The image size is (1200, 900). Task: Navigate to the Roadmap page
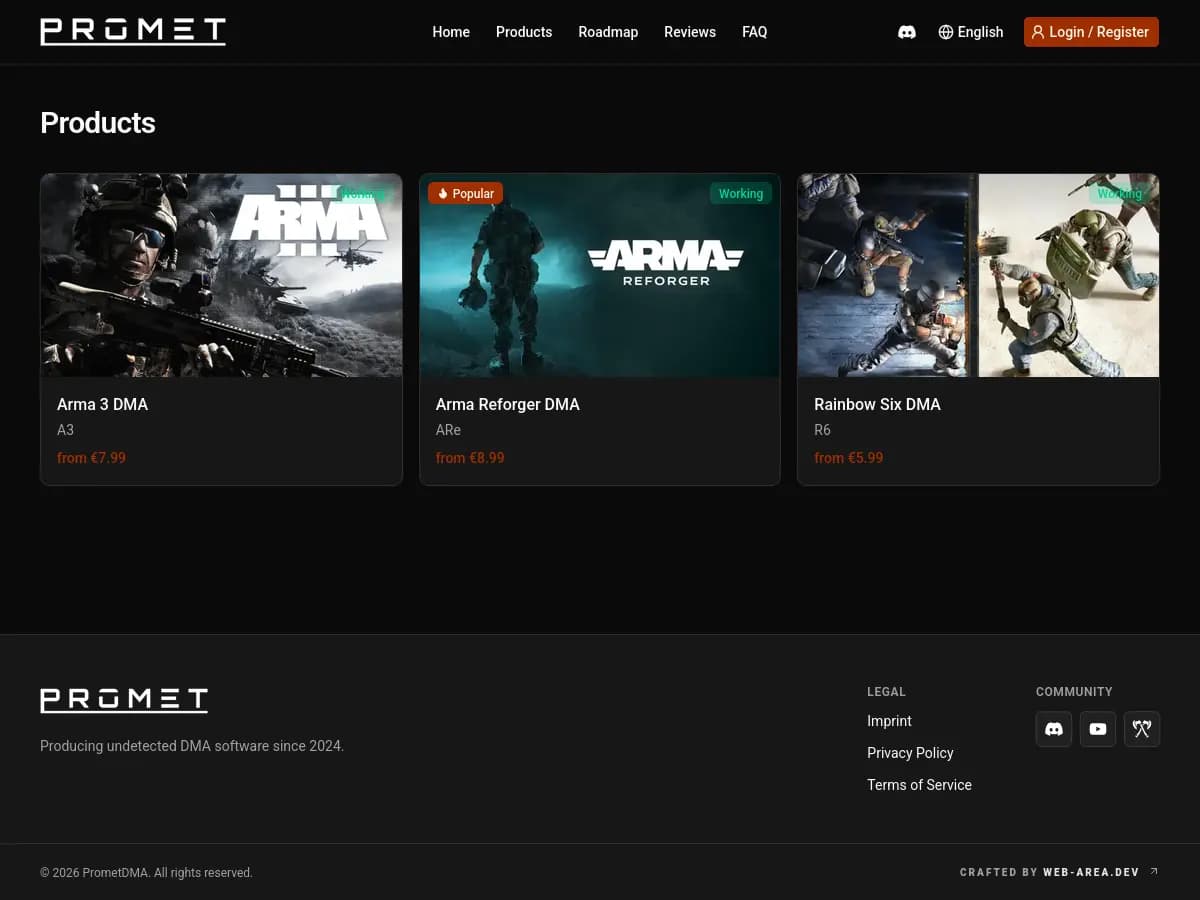coord(608,32)
